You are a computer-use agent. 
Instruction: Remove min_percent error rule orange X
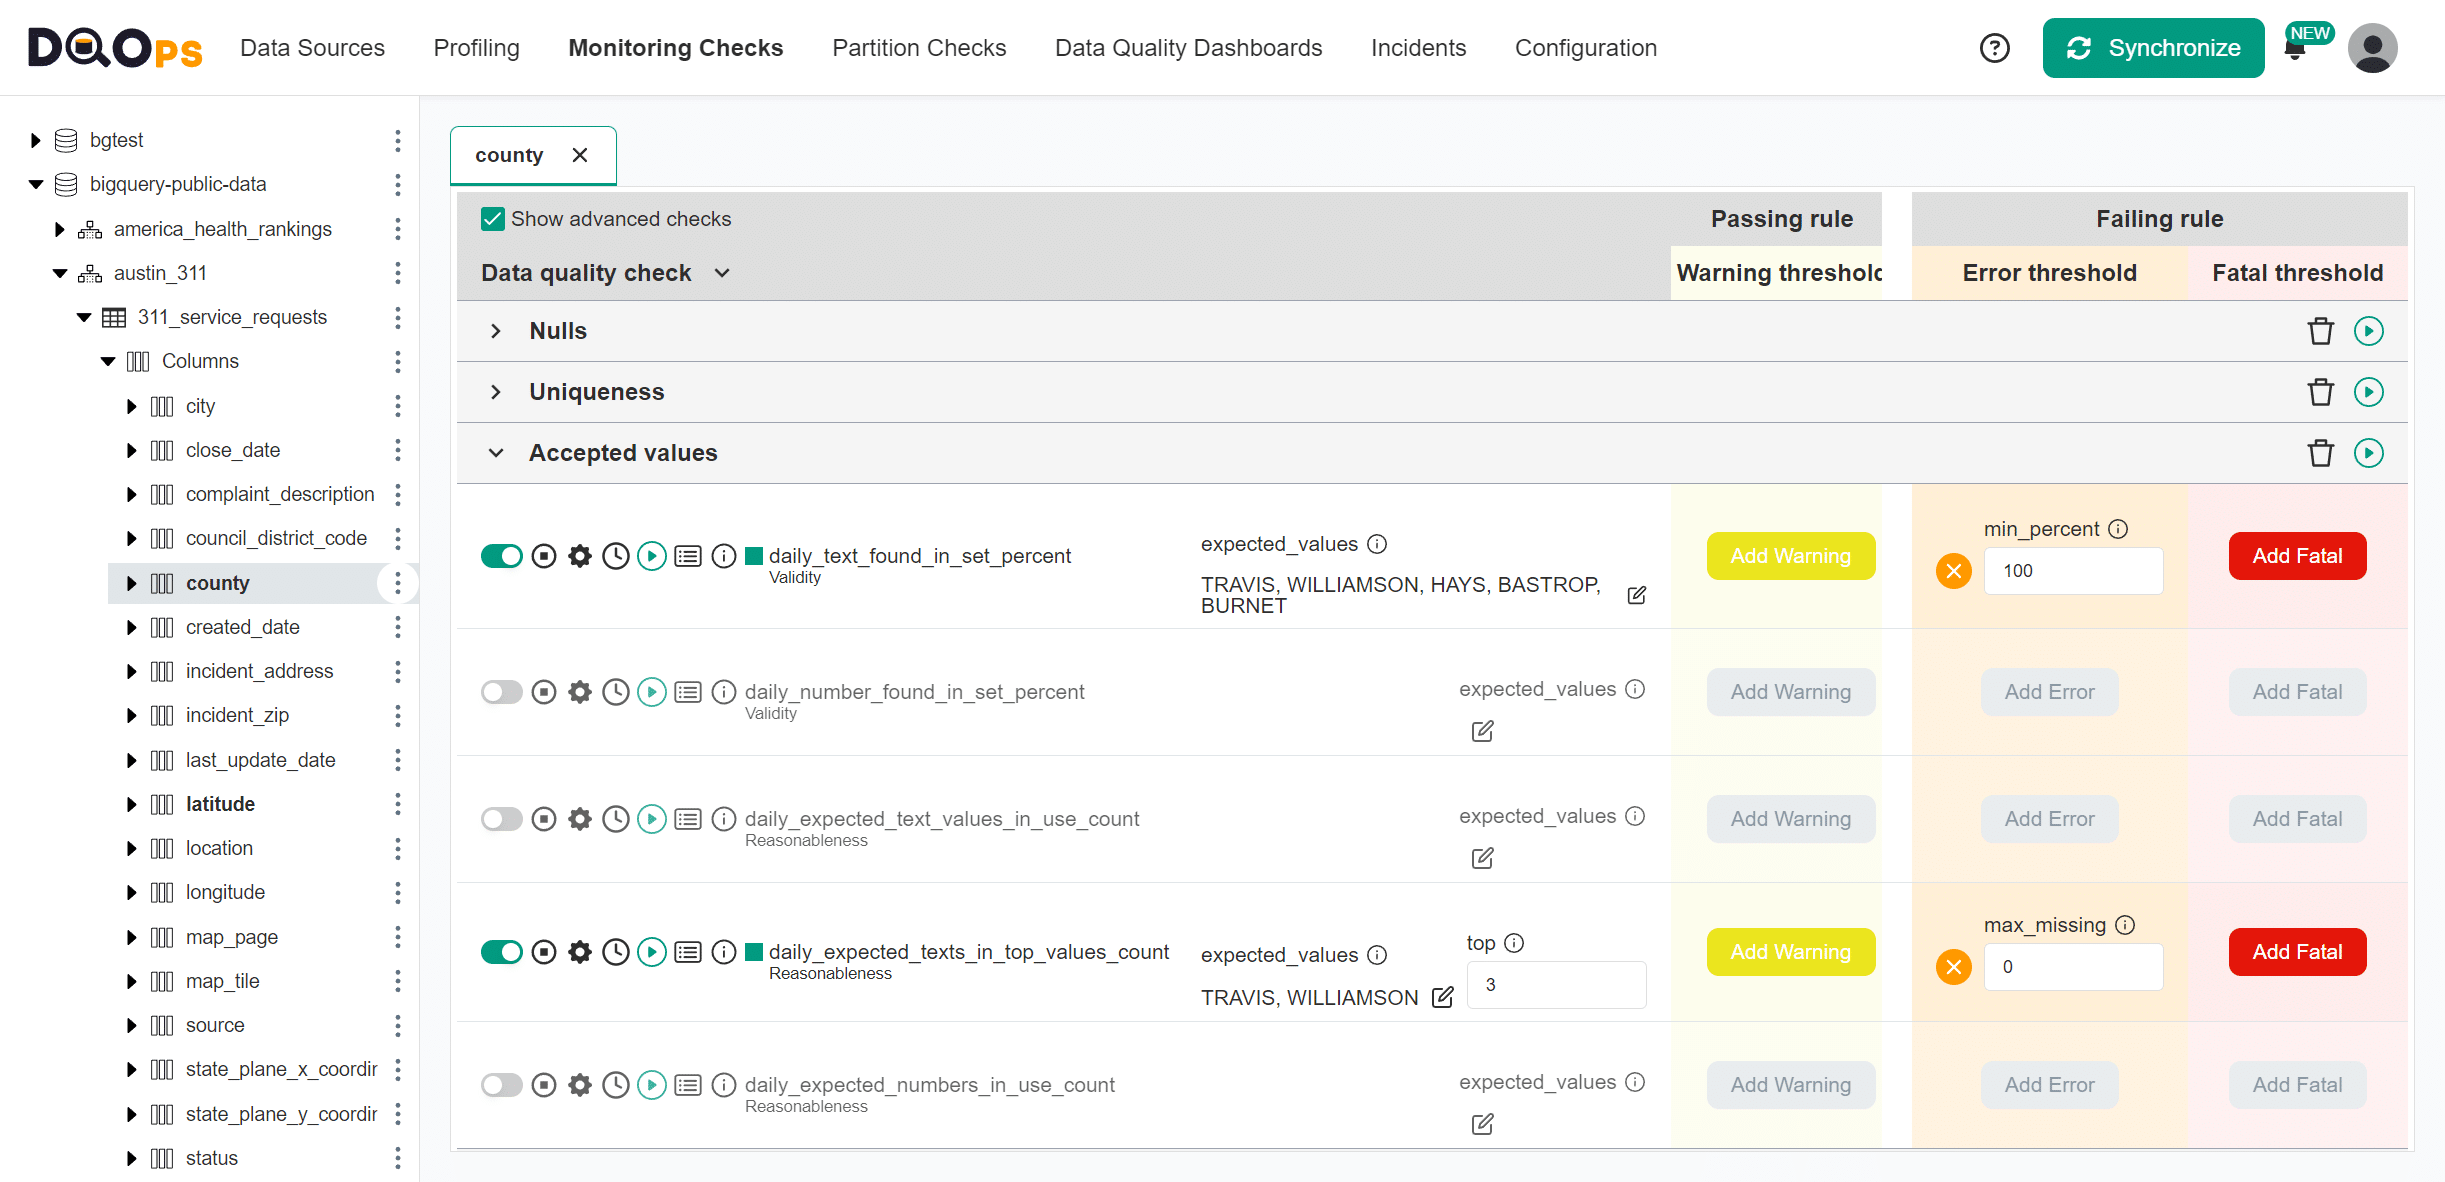[1953, 571]
